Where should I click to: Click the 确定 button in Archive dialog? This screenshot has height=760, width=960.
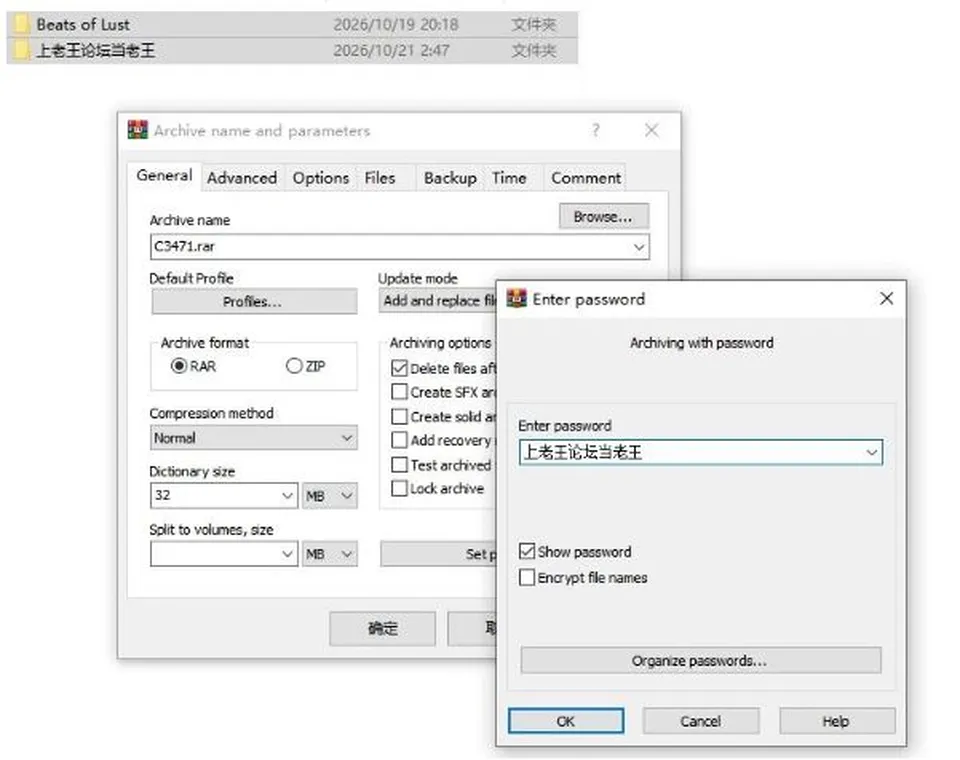click(382, 628)
